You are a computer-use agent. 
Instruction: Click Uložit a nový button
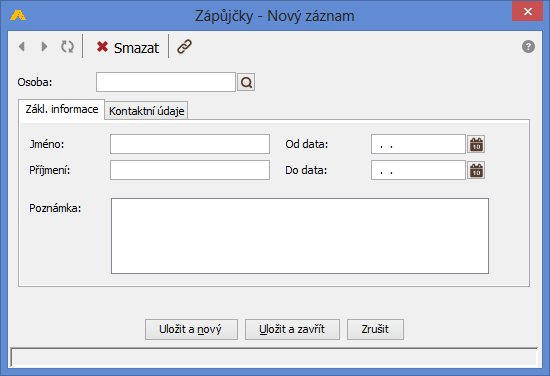point(191,329)
